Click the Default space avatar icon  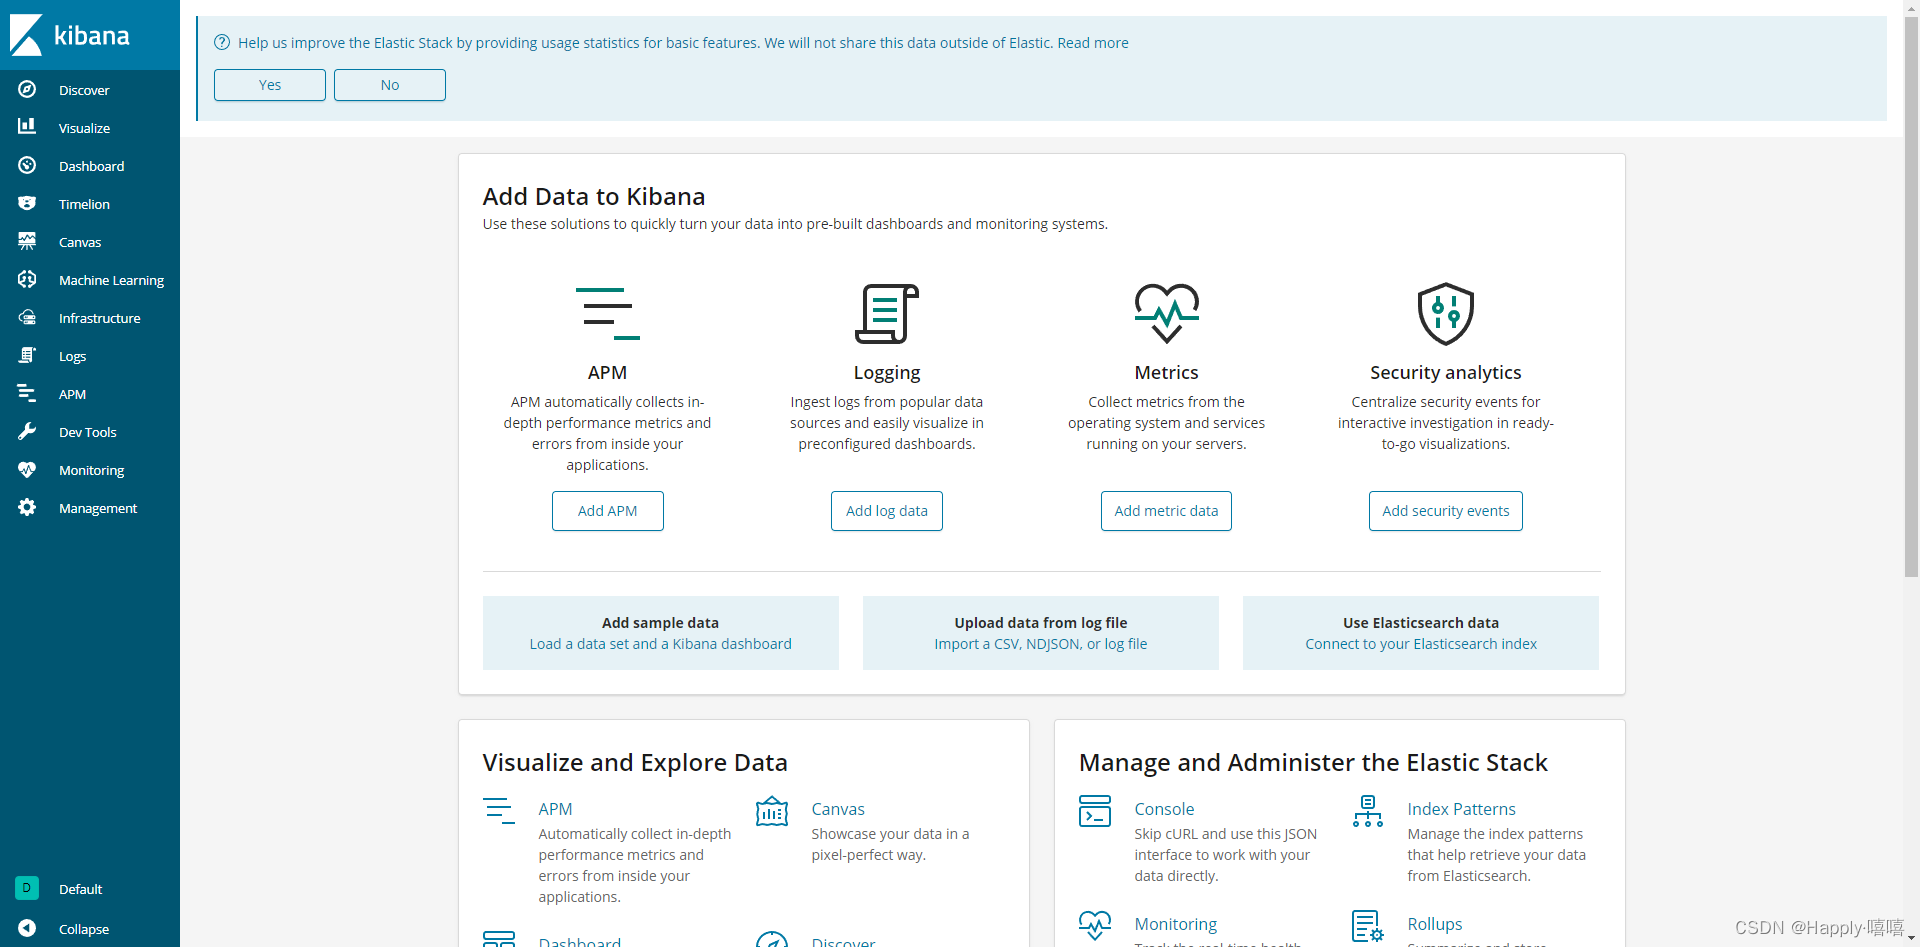click(x=27, y=888)
